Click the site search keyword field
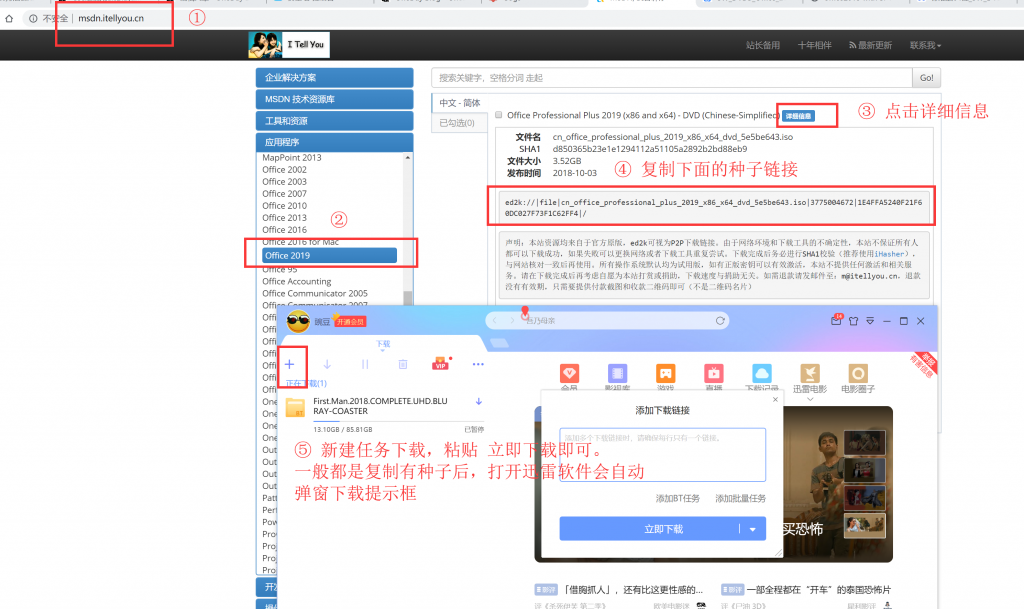This screenshot has height=609, width=1024. pyautogui.click(x=671, y=78)
